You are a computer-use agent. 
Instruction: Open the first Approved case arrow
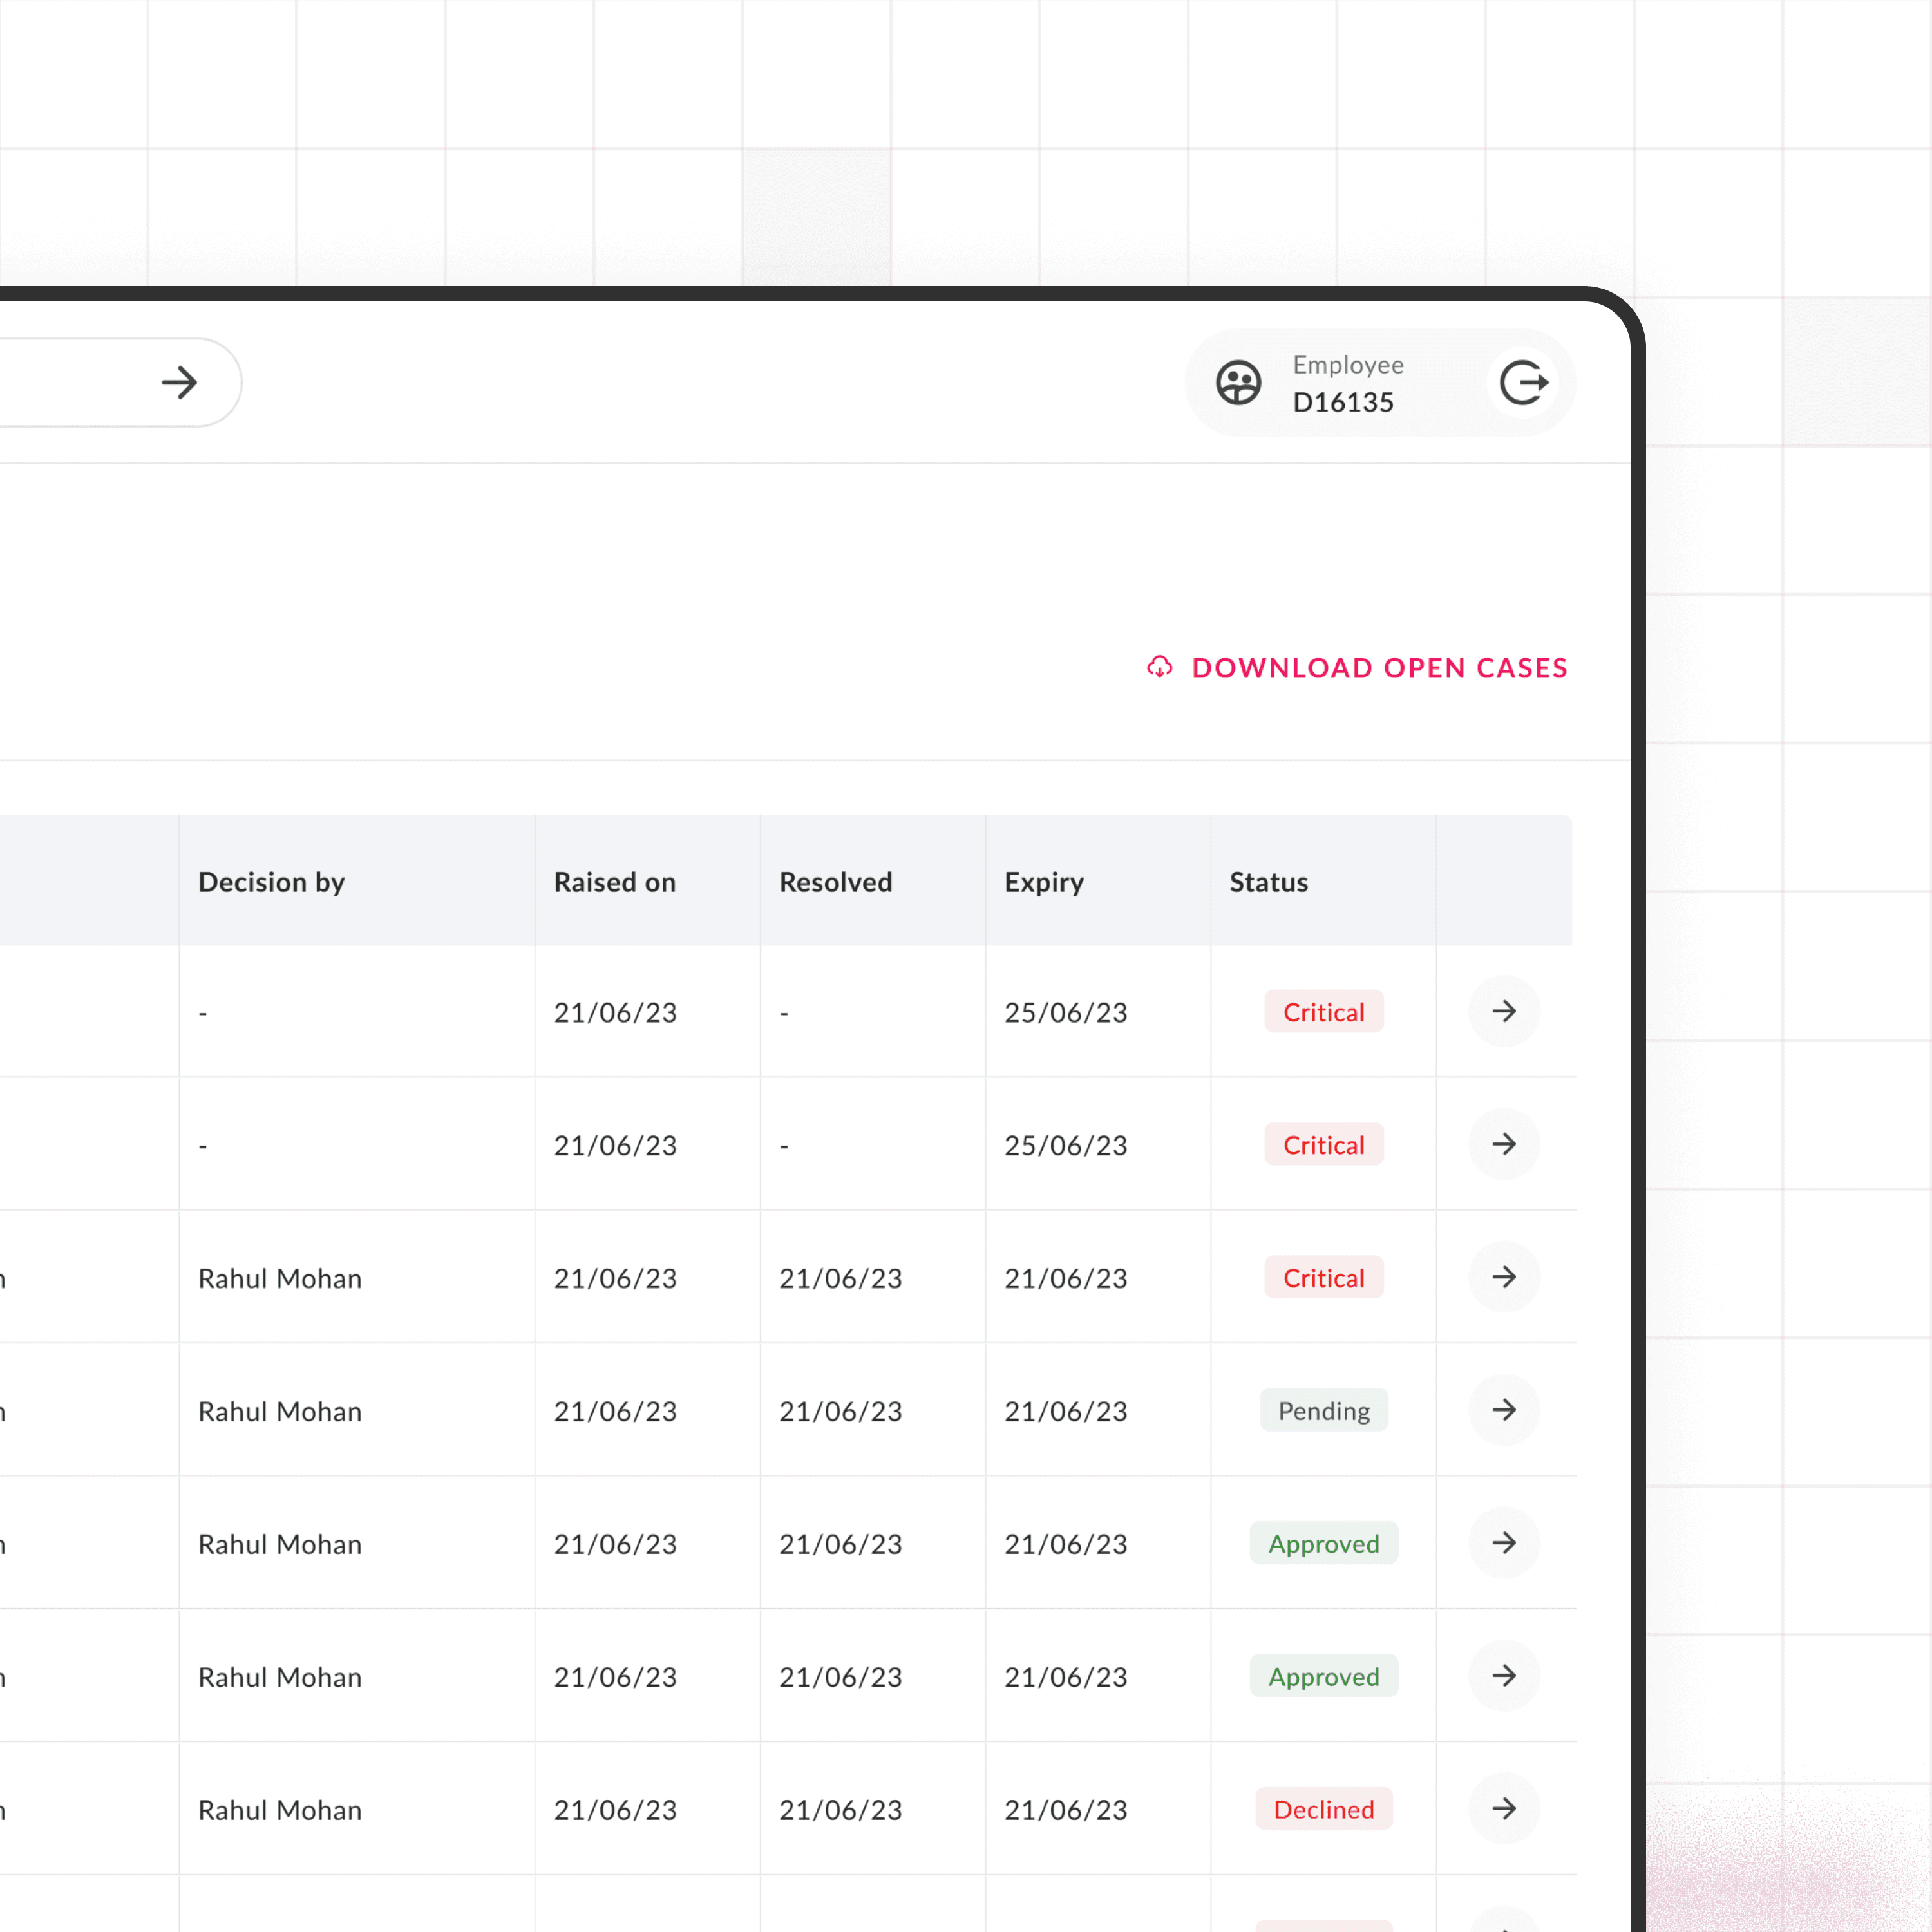(1504, 1543)
